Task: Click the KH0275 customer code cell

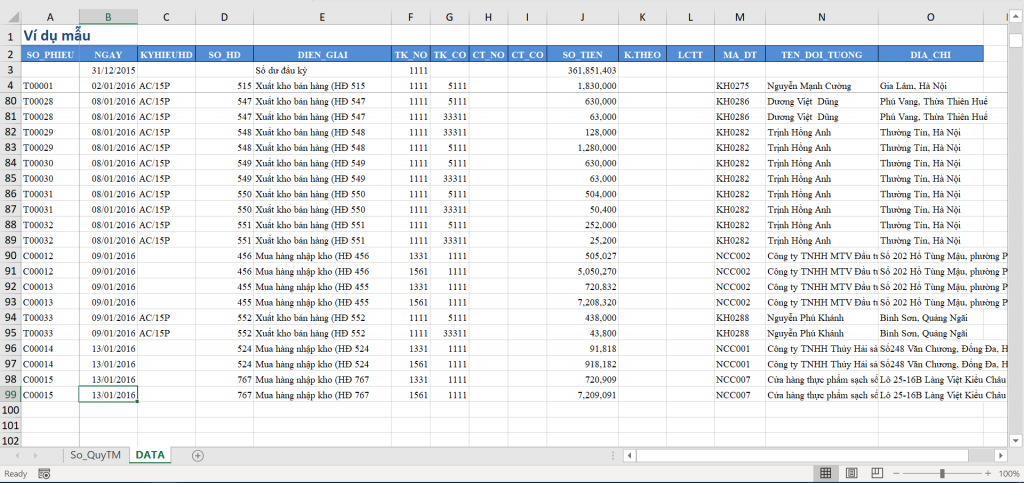Action: click(740, 86)
